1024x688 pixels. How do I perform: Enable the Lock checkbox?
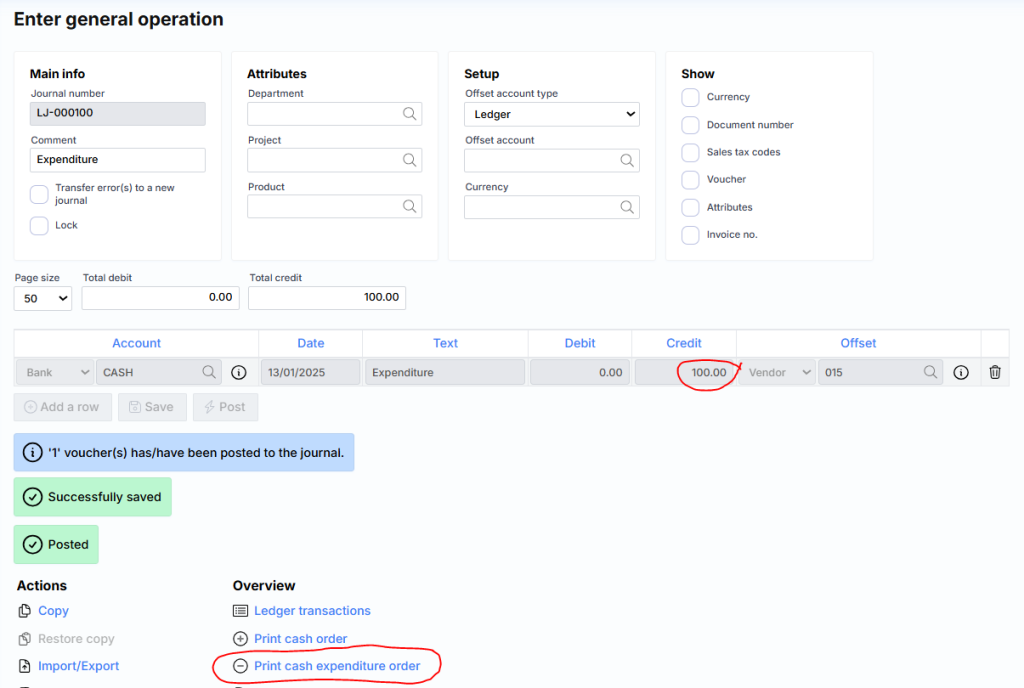tap(39, 225)
